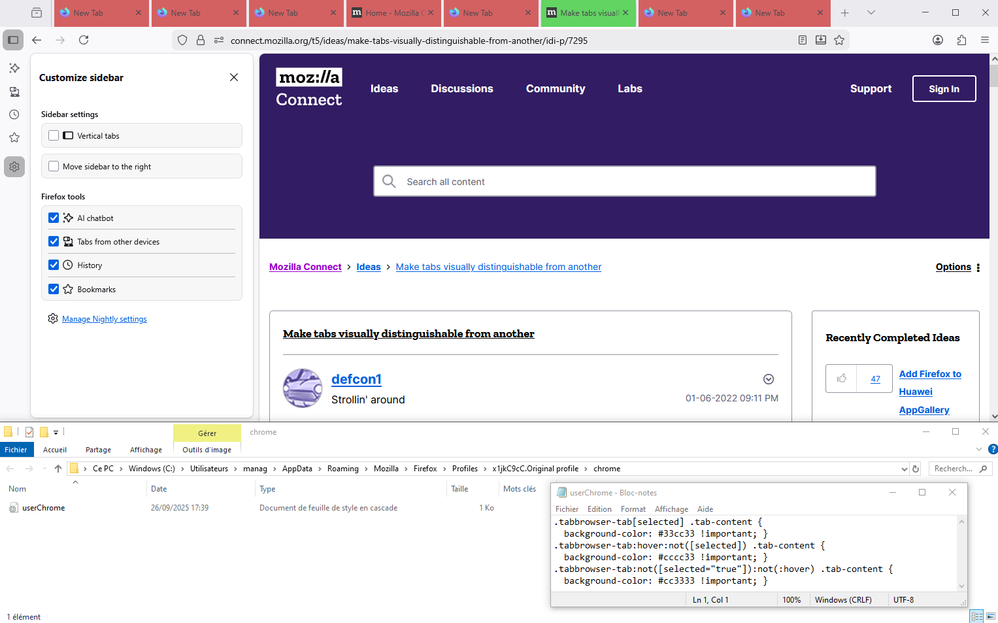Uncheck the Bookmarks tool checkbox
Screen dimensions: 998x623
point(53,289)
